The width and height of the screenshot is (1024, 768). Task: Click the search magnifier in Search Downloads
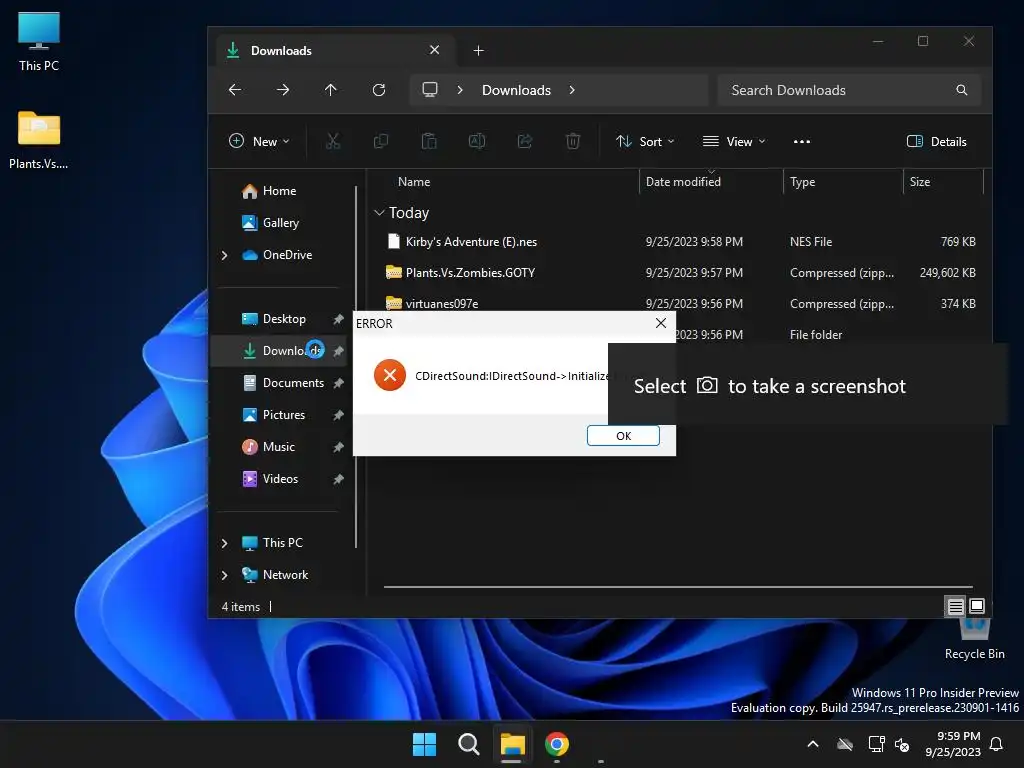click(x=961, y=90)
